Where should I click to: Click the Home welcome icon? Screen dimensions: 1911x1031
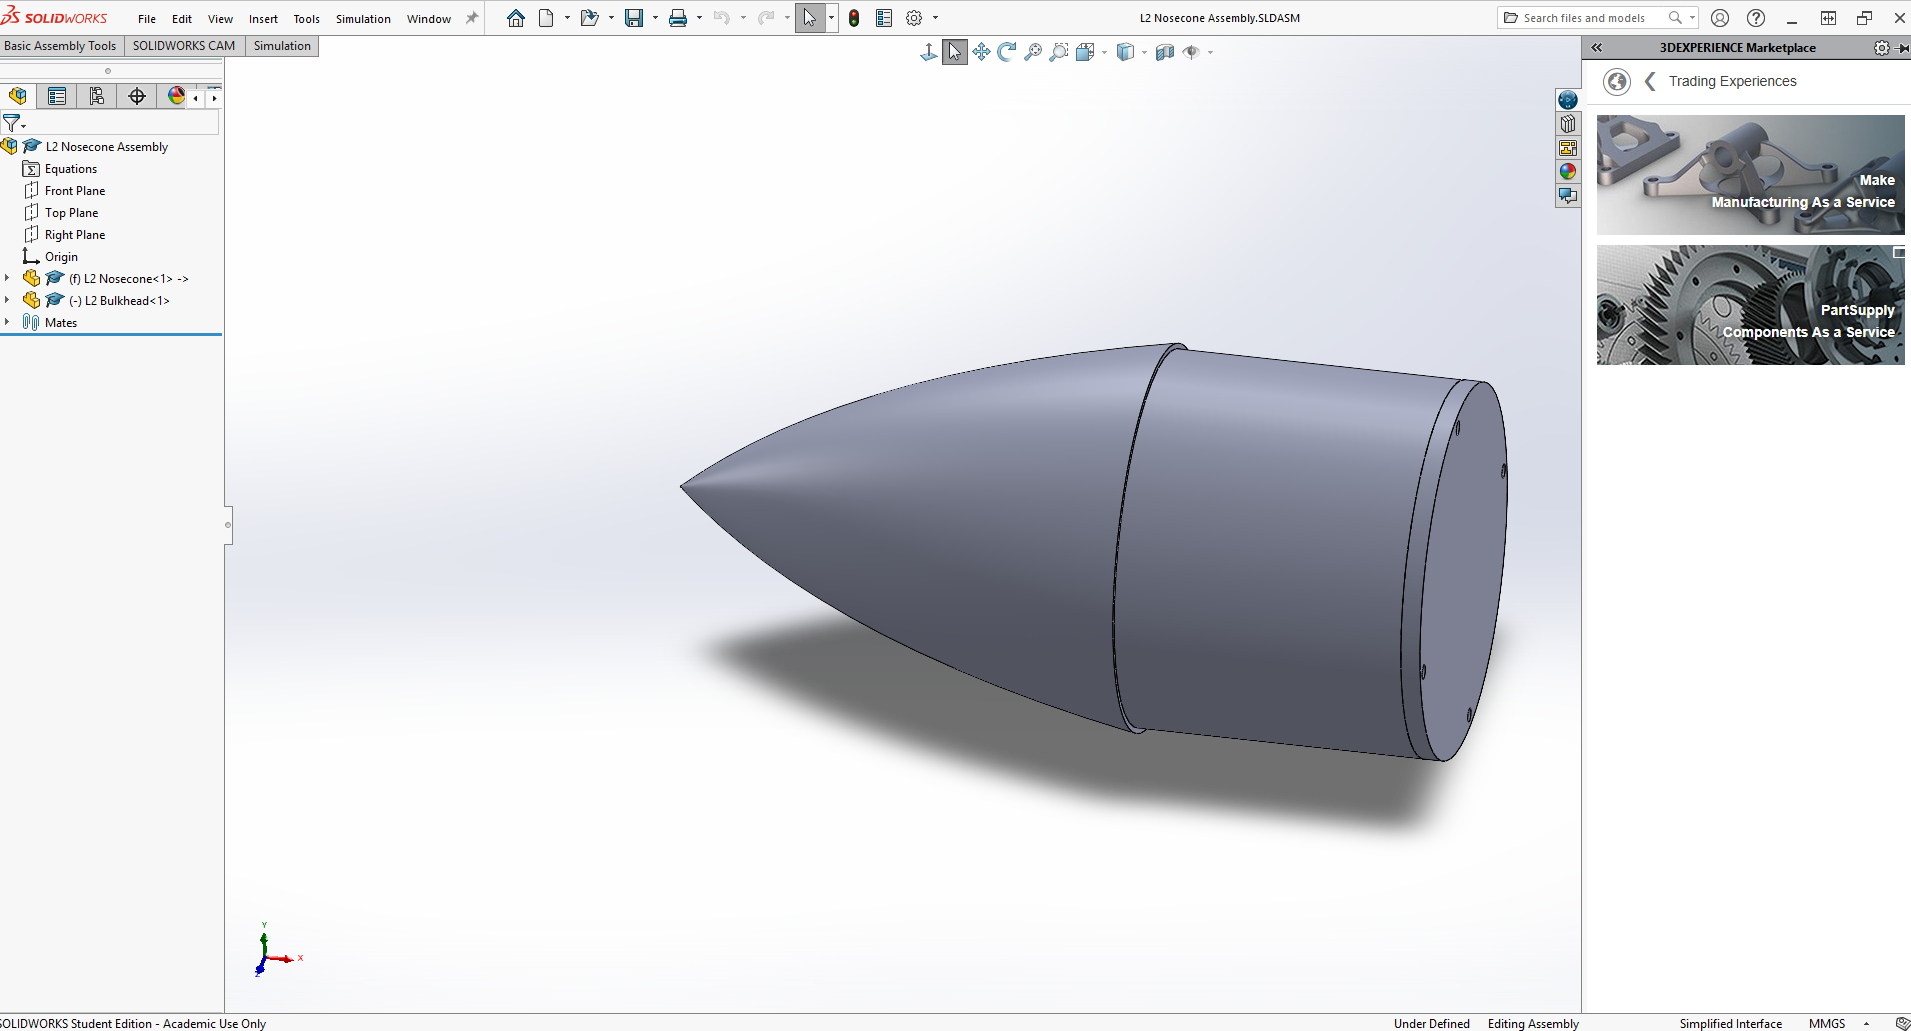coord(515,18)
